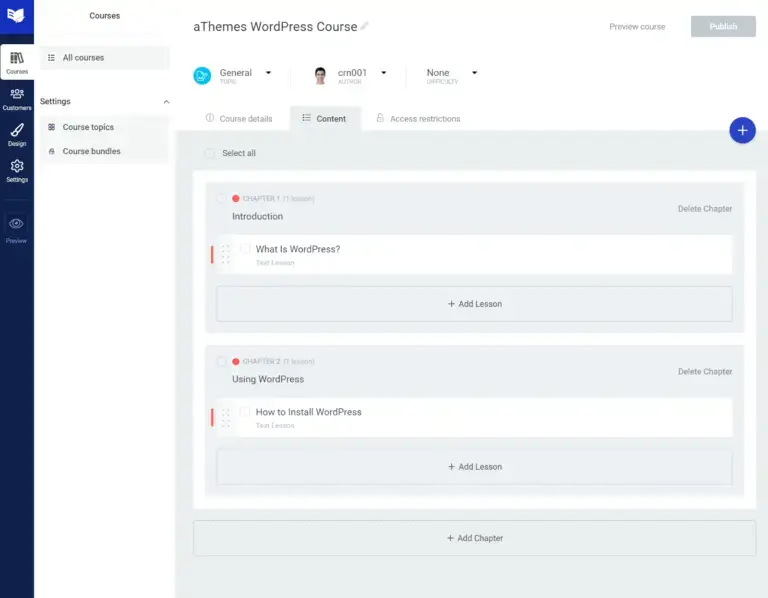This screenshot has width=768, height=598.
Task: Add Lesson to the Introduction chapter
Action: click(475, 304)
